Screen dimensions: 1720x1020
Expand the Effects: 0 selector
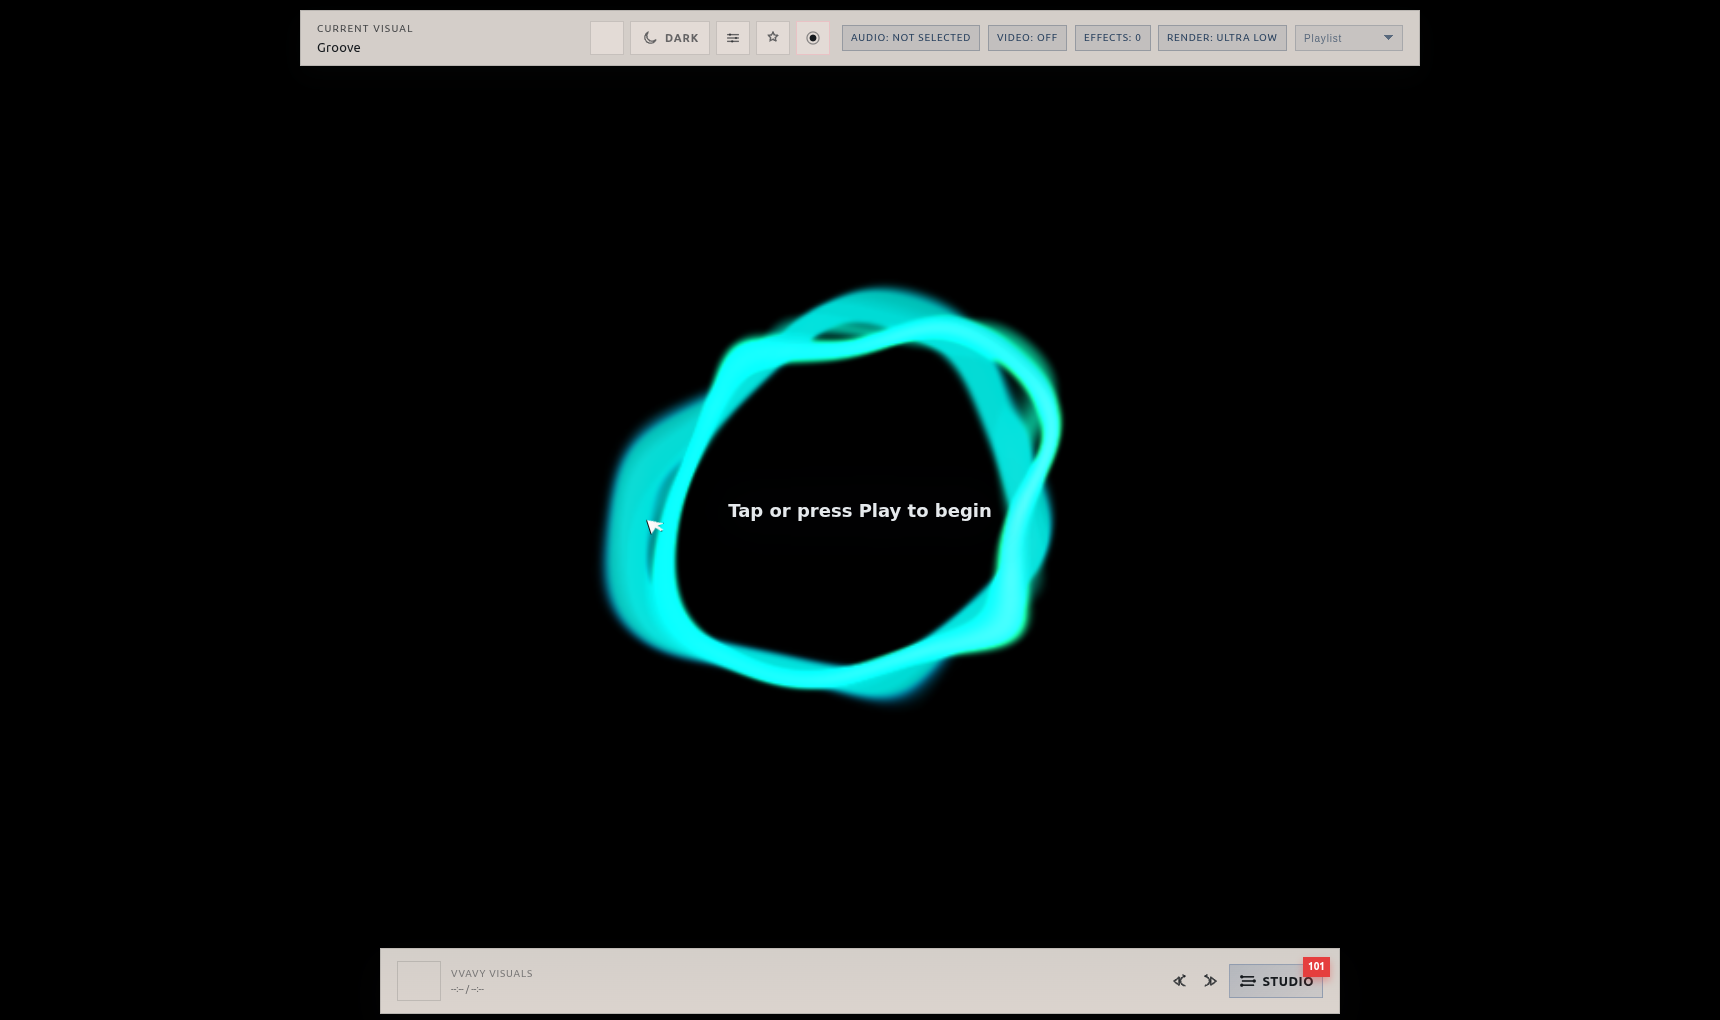point(1112,37)
